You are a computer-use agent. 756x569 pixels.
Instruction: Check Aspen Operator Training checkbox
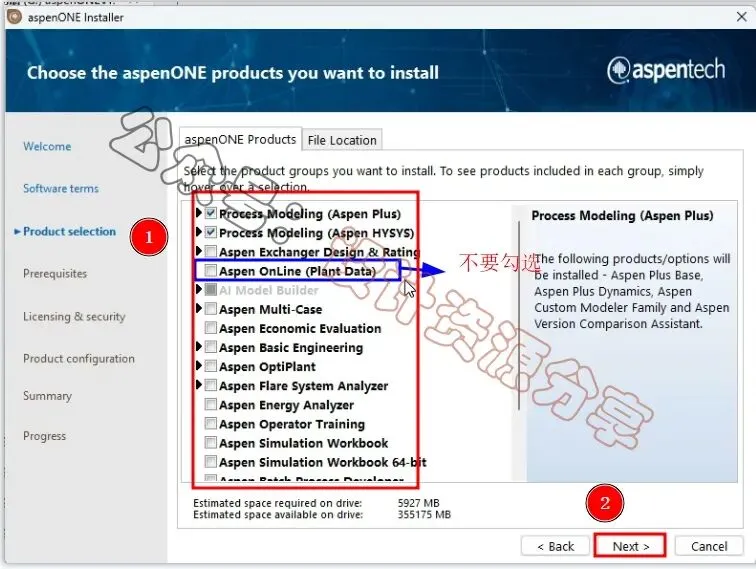[210, 423]
